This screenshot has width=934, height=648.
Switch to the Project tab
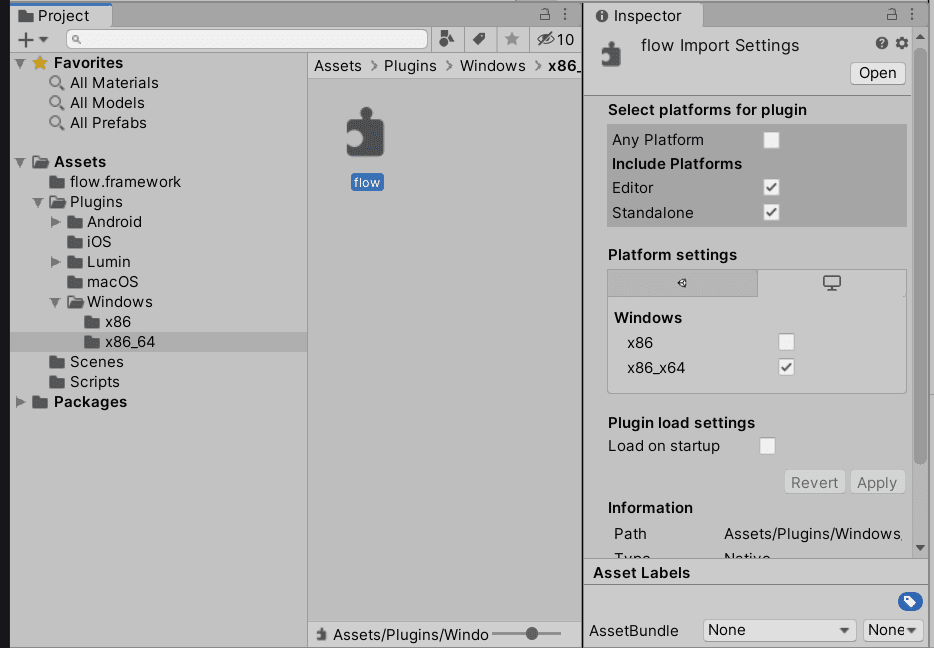coord(62,15)
